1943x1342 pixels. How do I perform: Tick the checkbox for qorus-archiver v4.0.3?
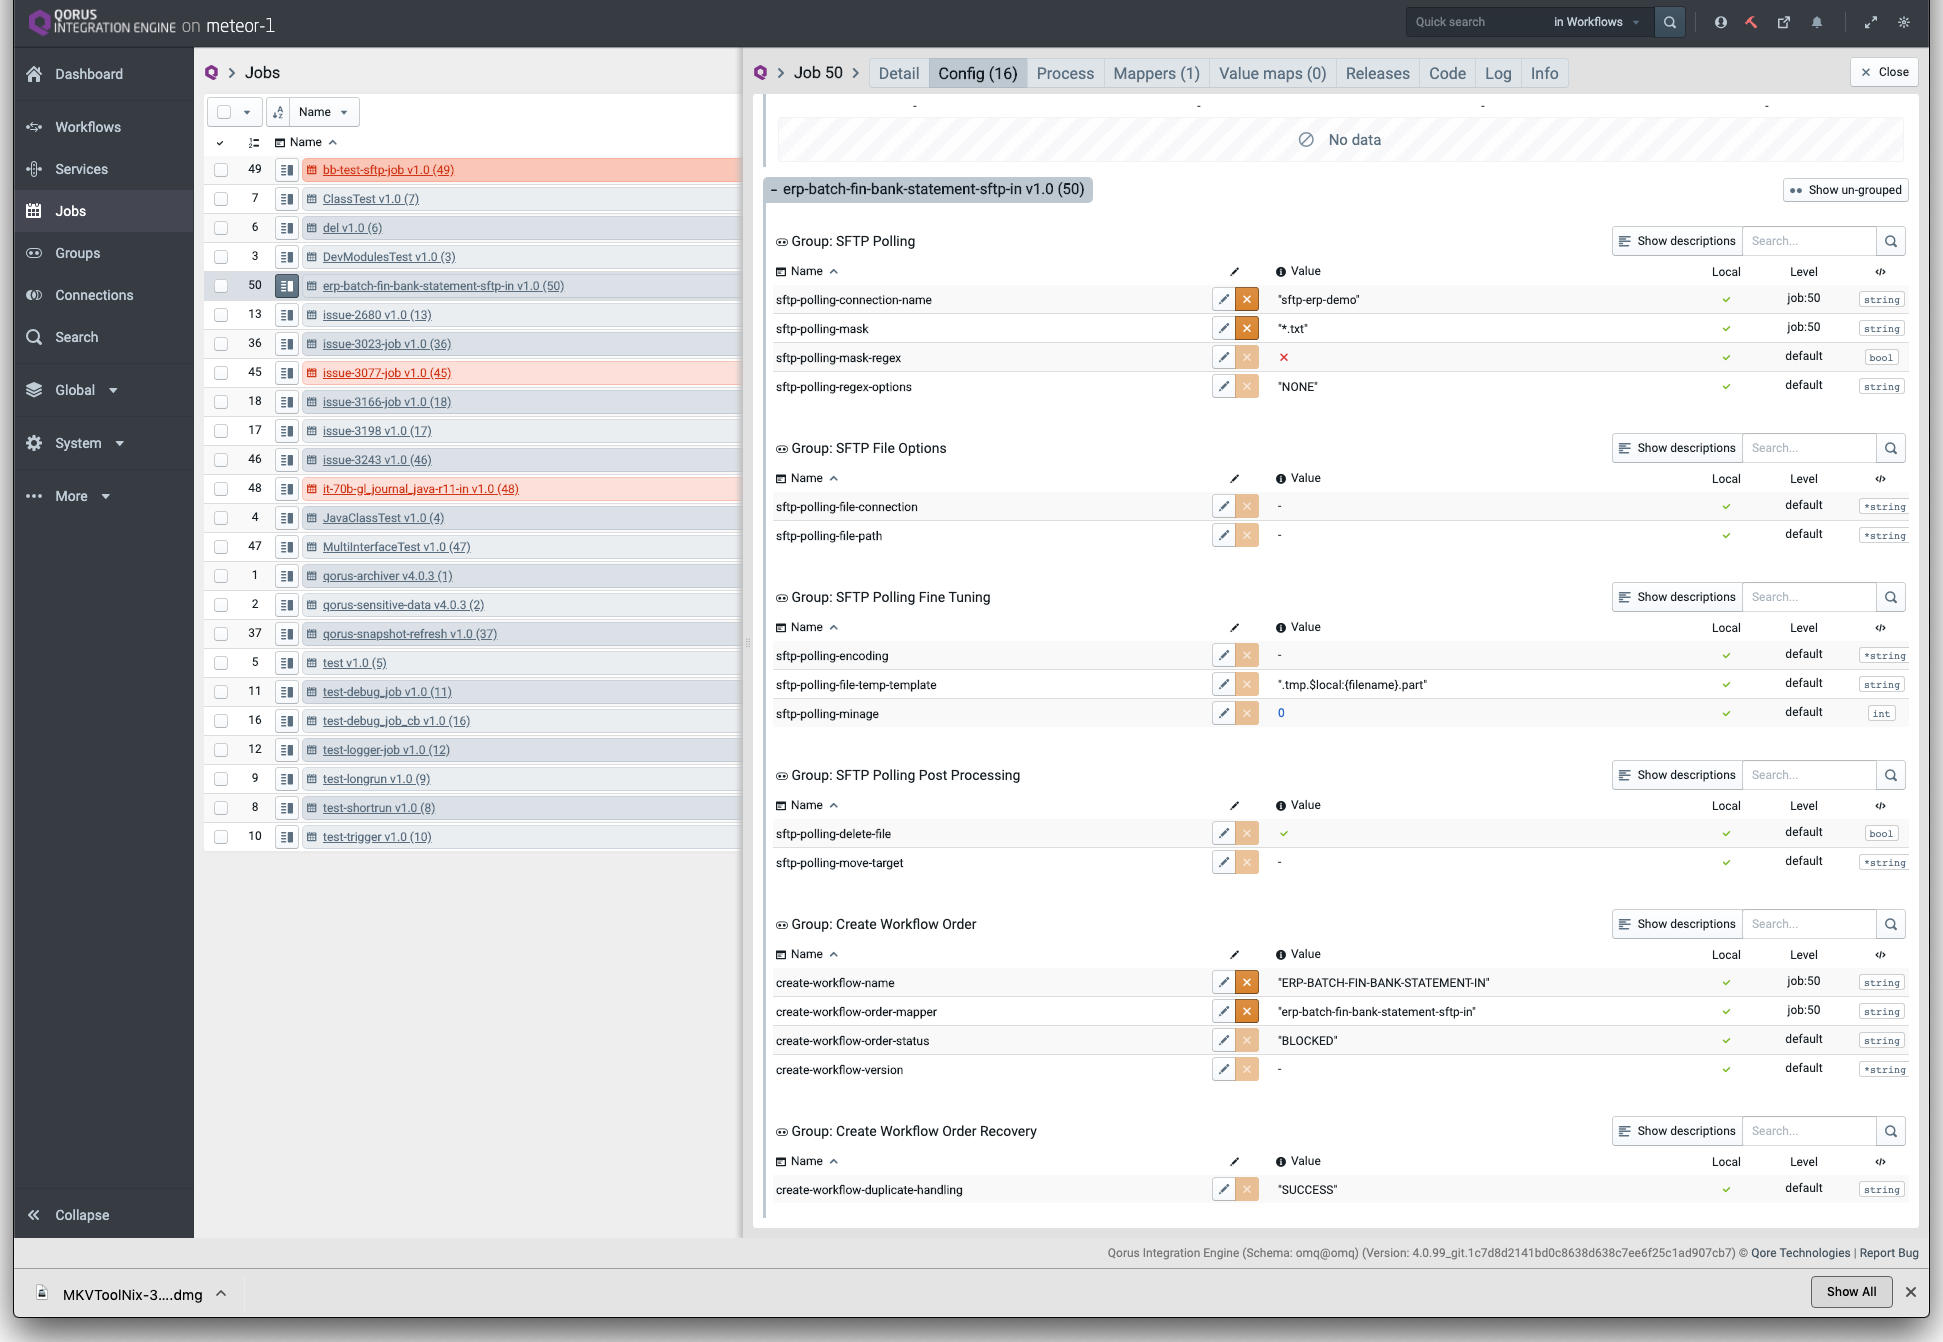coord(221,576)
